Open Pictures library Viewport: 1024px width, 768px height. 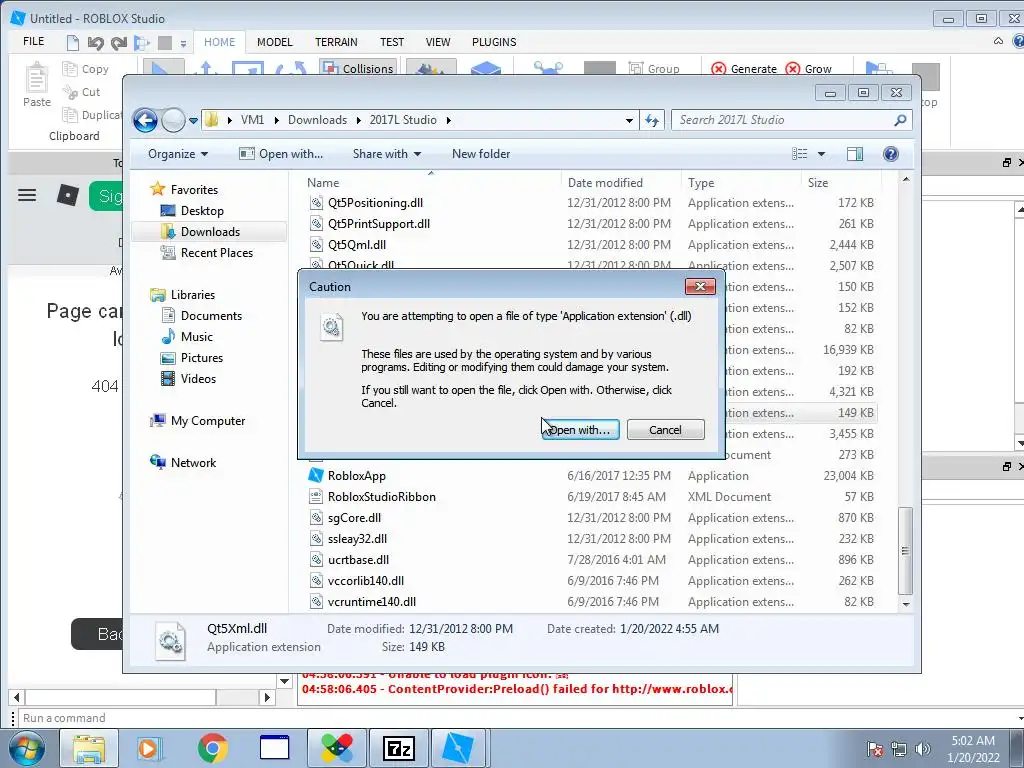202,357
